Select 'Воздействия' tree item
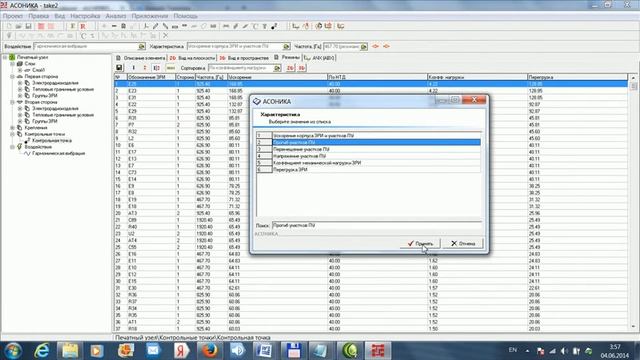The image size is (640, 360). coord(38,147)
